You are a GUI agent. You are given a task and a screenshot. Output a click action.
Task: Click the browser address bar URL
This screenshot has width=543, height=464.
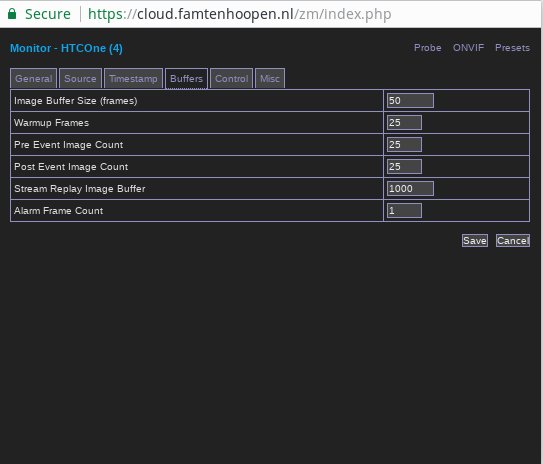(240, 14)
